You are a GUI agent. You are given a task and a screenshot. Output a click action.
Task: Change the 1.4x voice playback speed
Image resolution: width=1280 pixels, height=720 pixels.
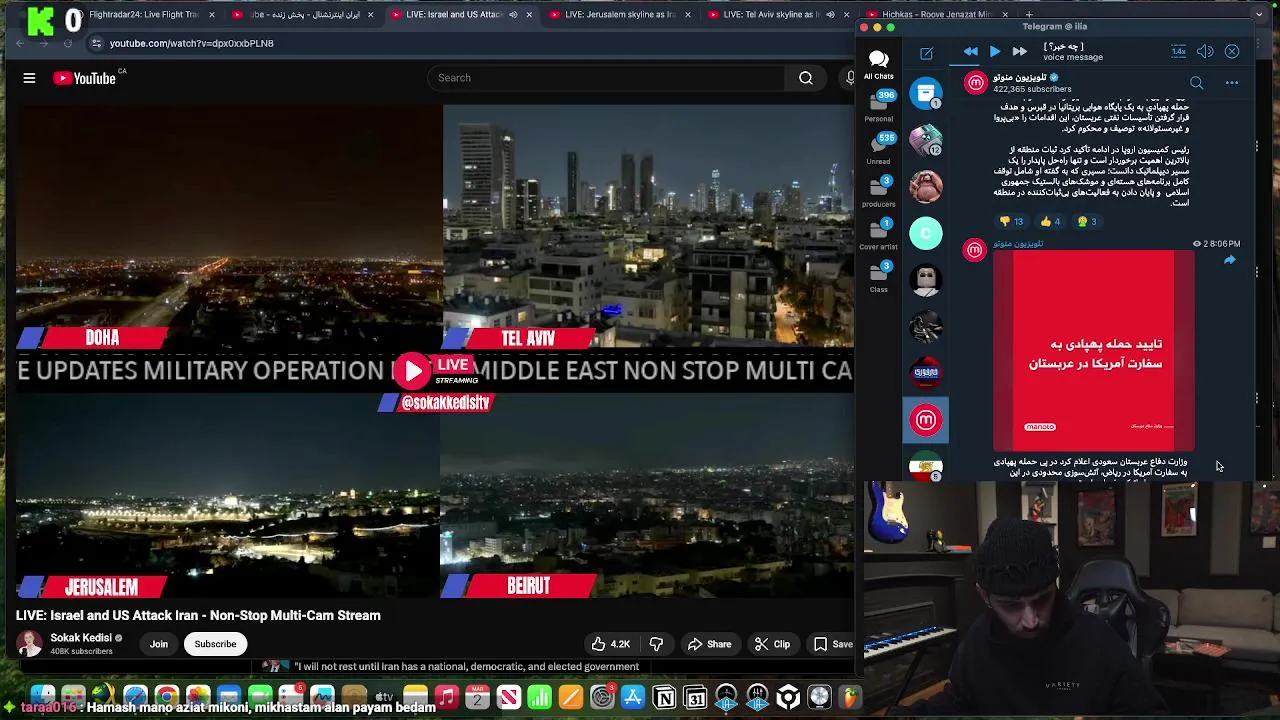(1179, 52)
